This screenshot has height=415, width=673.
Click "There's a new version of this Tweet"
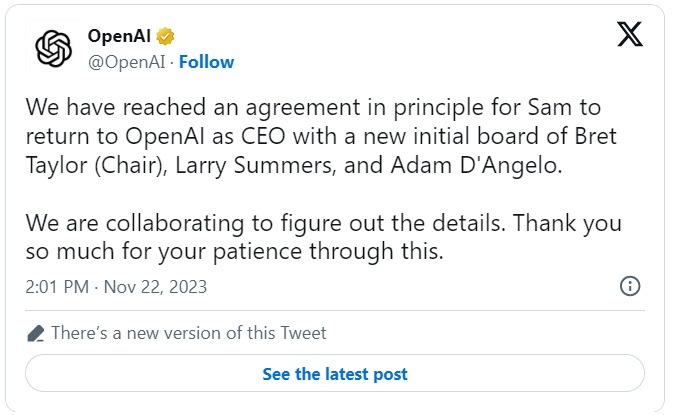pyautogui.click(x=188, y=333)
